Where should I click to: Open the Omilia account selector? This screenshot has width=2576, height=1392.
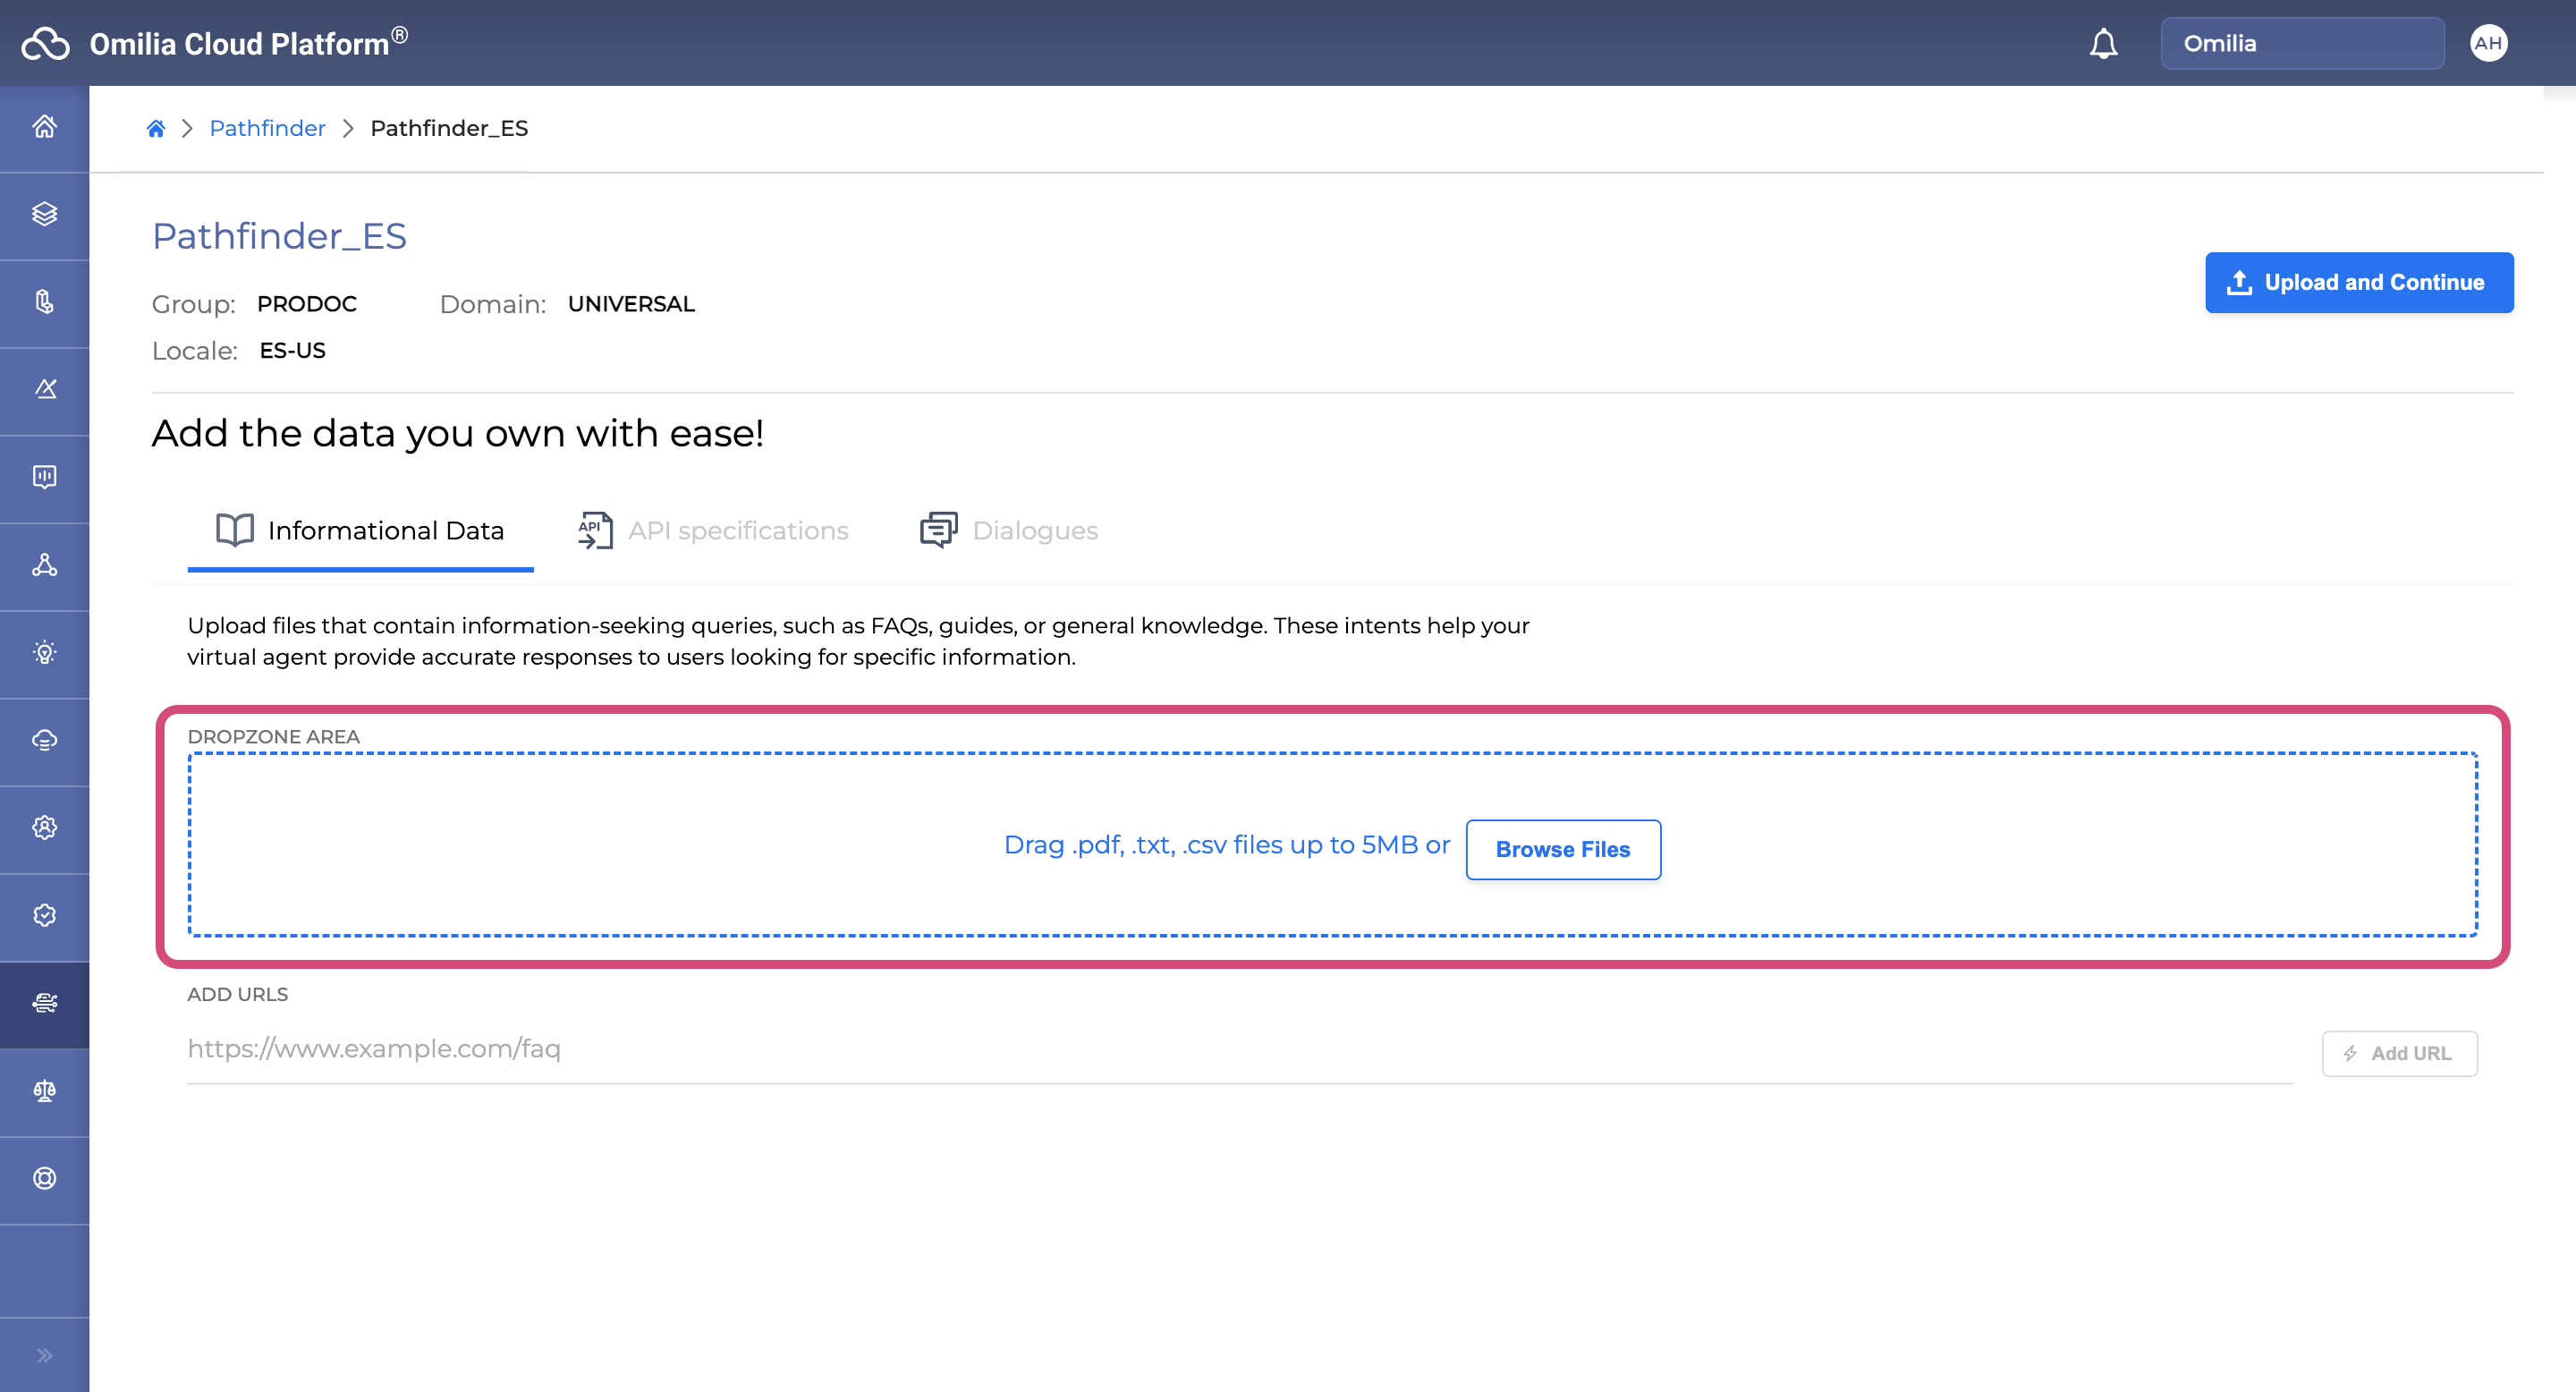2301,43
